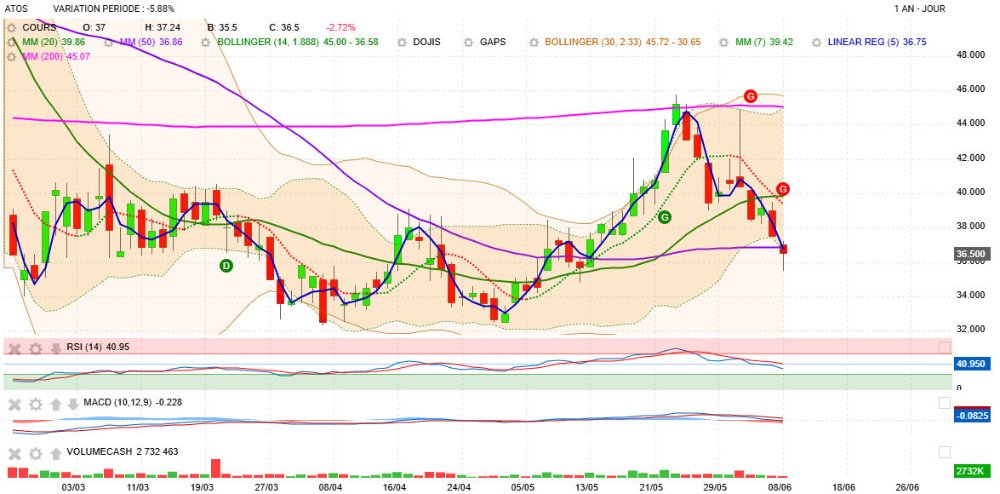Open RSI (14) settings gear
Image resolution: width=1000 pixels, height=494 pixels.
click(36, 348)
